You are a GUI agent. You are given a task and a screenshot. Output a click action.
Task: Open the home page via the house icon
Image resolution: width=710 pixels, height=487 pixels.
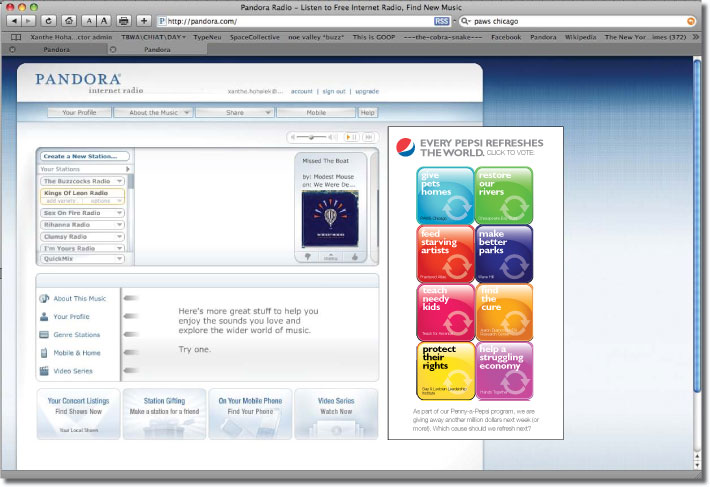click(x=69, y=21)
